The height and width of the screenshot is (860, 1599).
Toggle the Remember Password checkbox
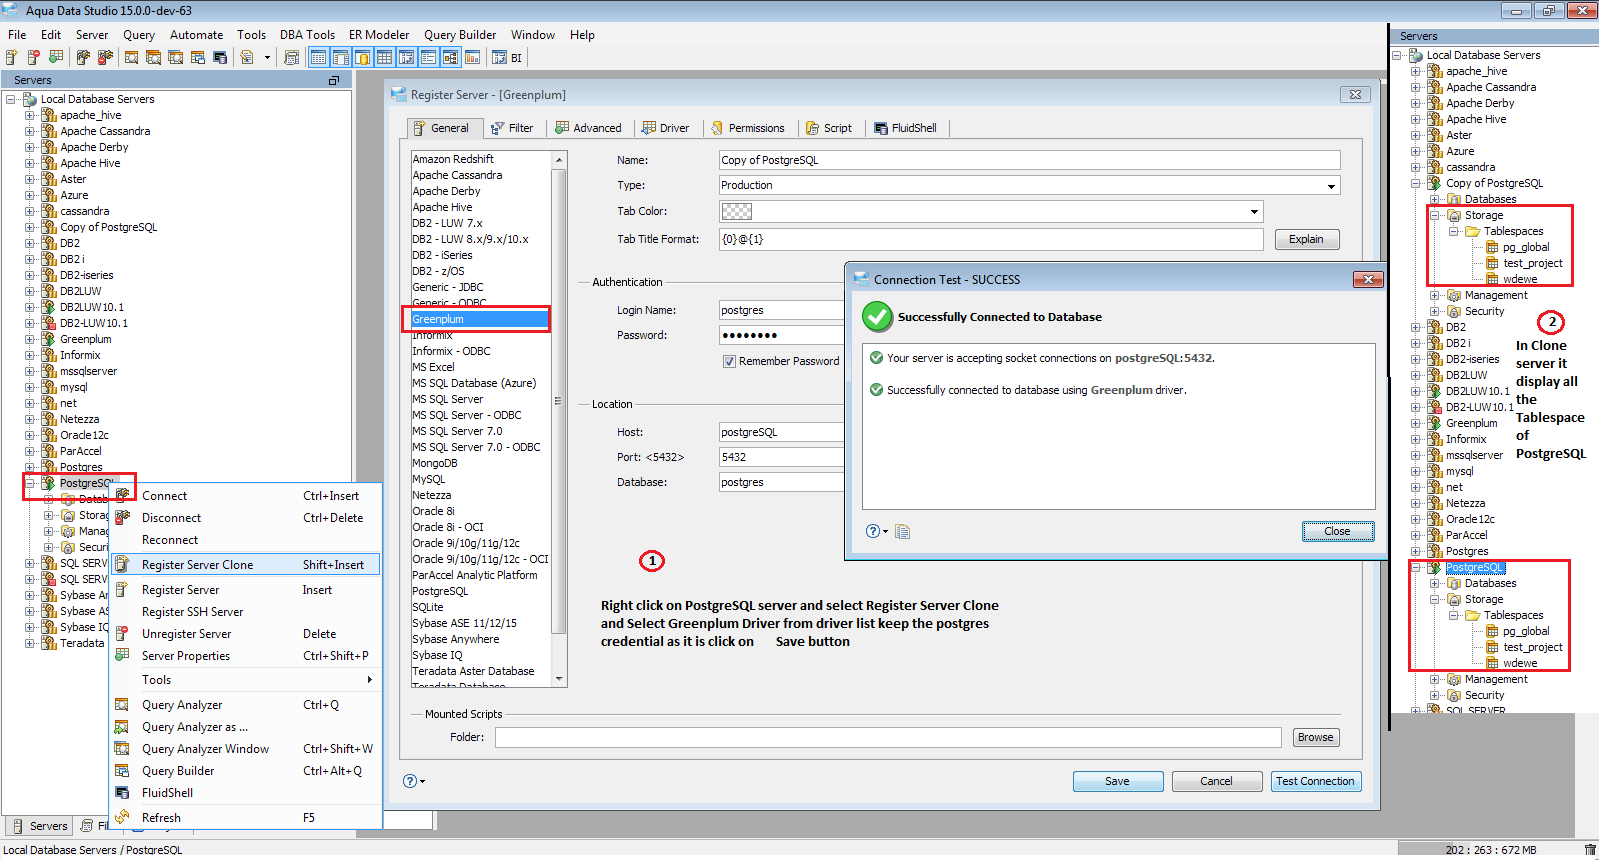click(729, 361)
